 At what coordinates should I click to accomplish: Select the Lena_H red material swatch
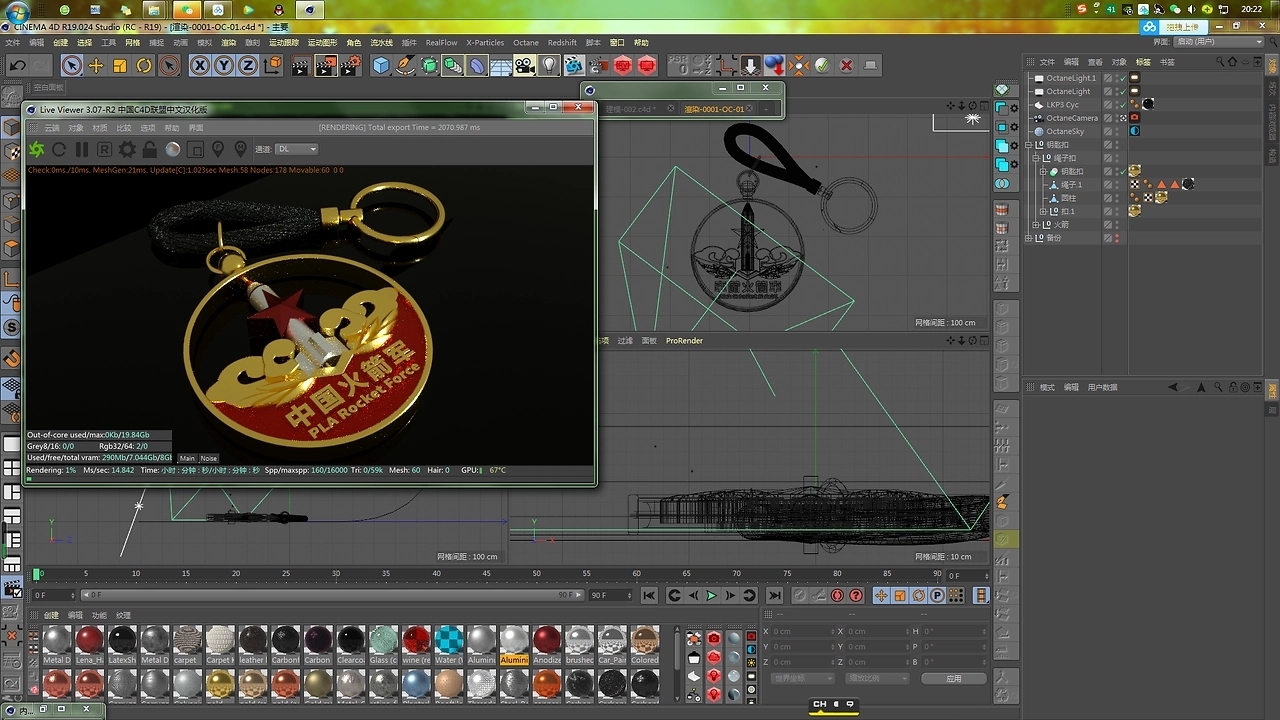(x=89, y=643)
